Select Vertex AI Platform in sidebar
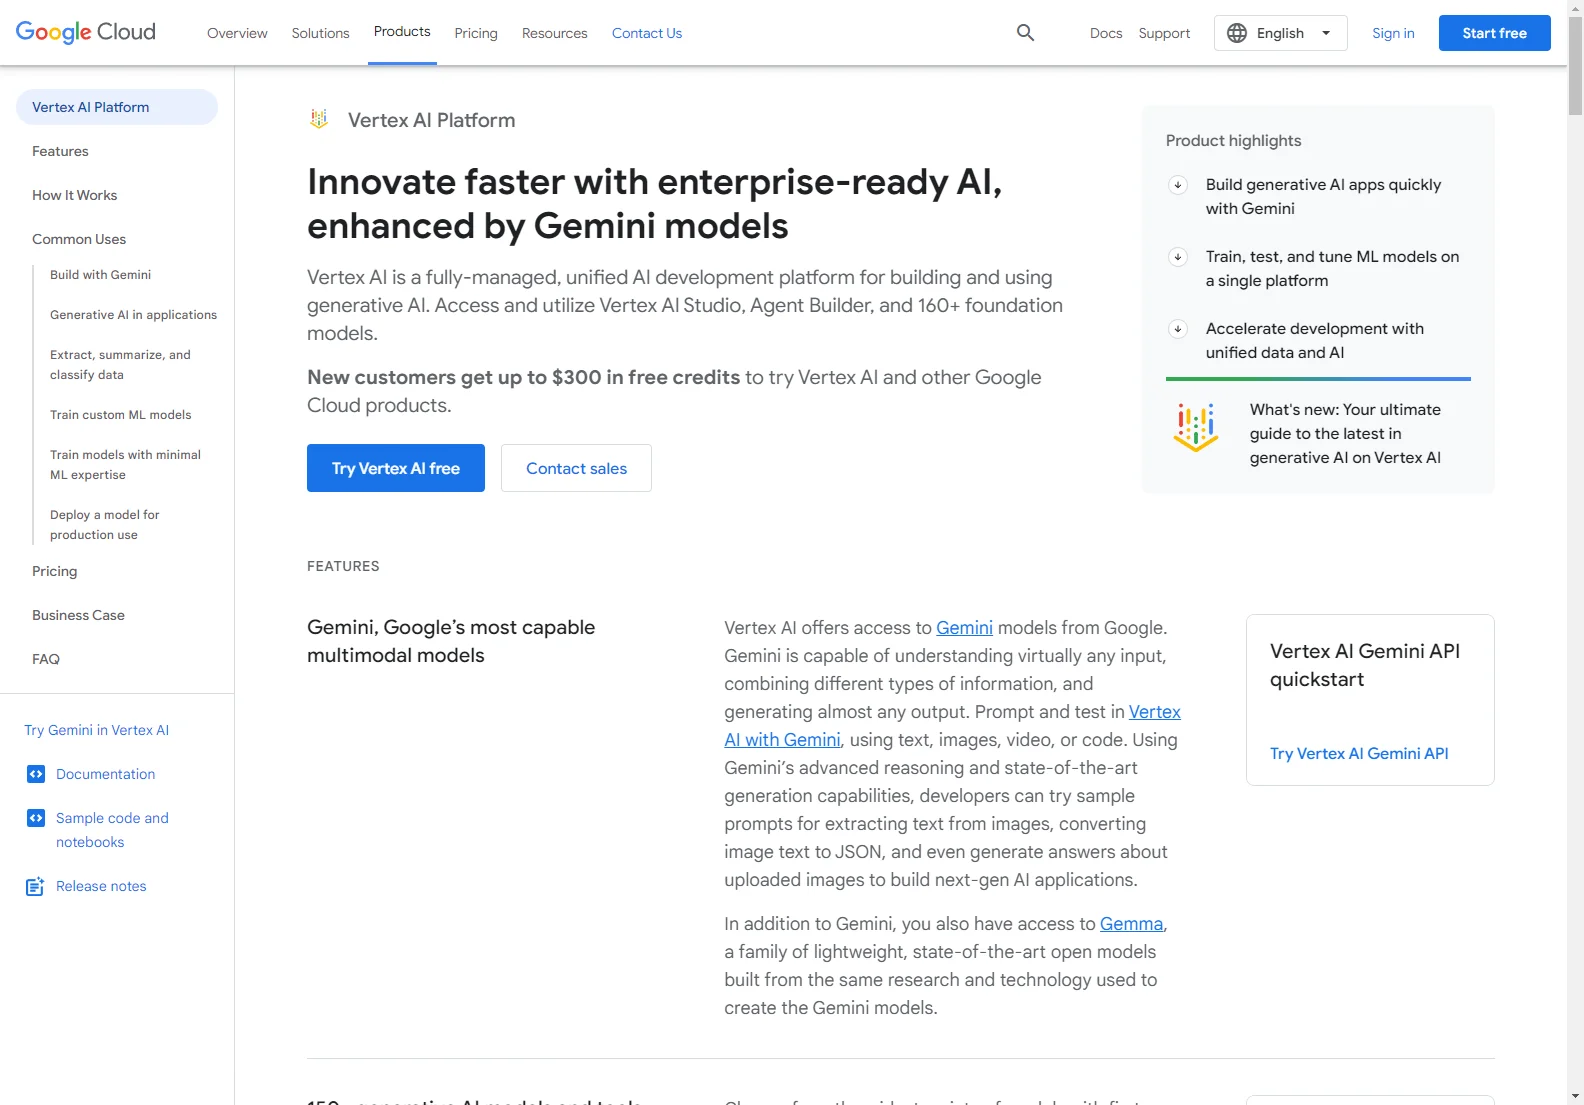 coord(117,107)
